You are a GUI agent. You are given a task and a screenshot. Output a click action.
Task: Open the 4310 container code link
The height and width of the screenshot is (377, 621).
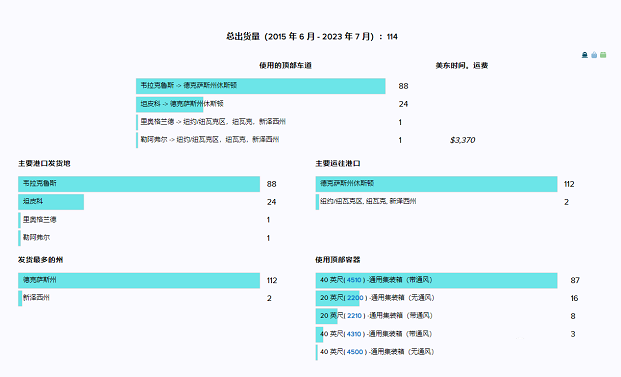click(354, 334)
